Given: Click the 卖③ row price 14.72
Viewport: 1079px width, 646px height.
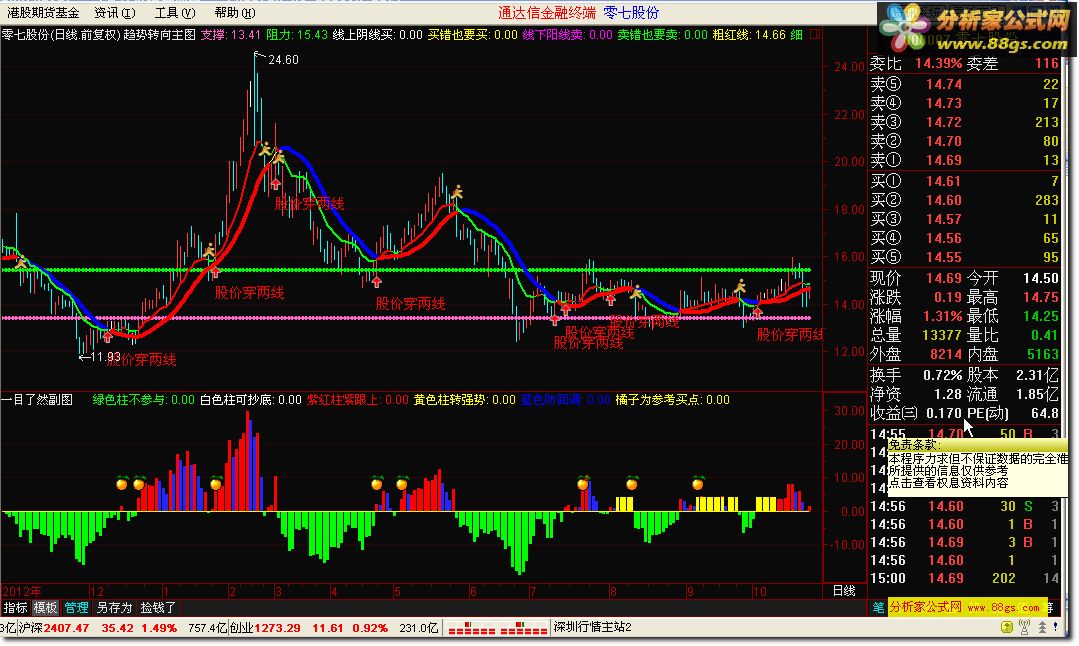Looking at the screenshot, I should (x=943, y=122).
